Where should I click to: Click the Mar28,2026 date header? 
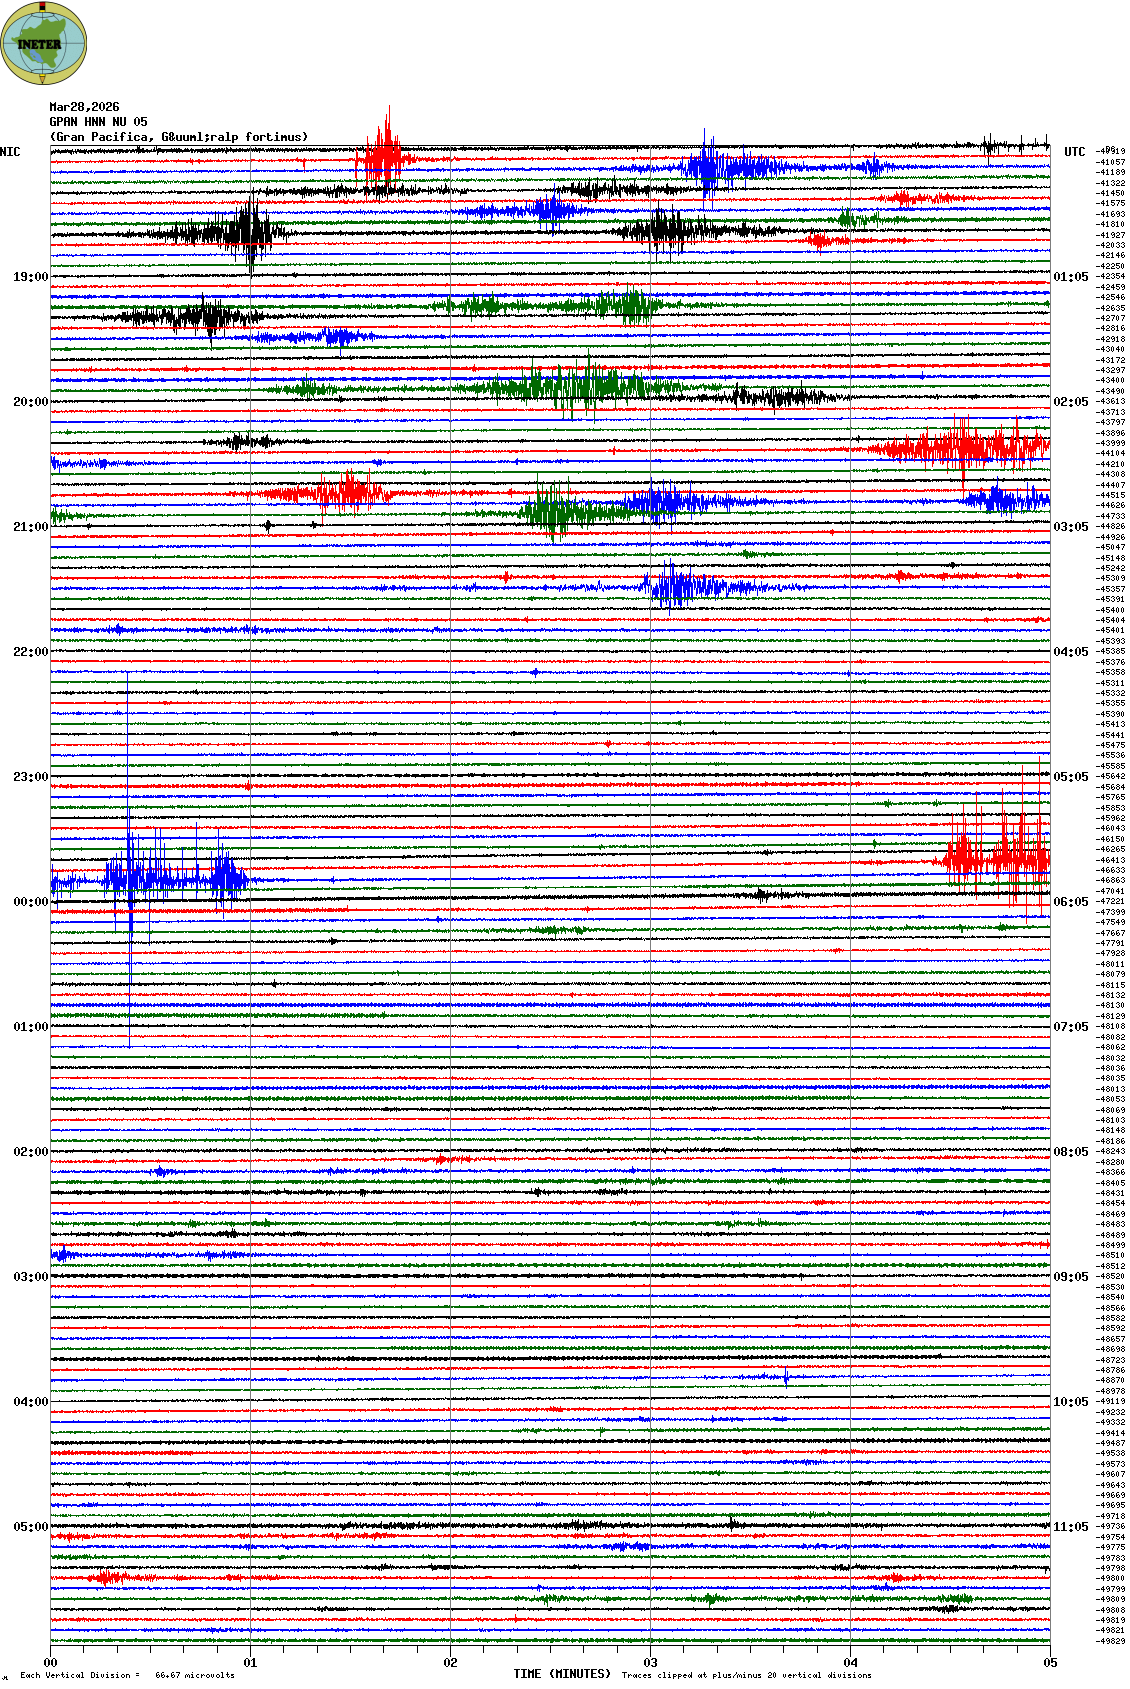(84, 107)
